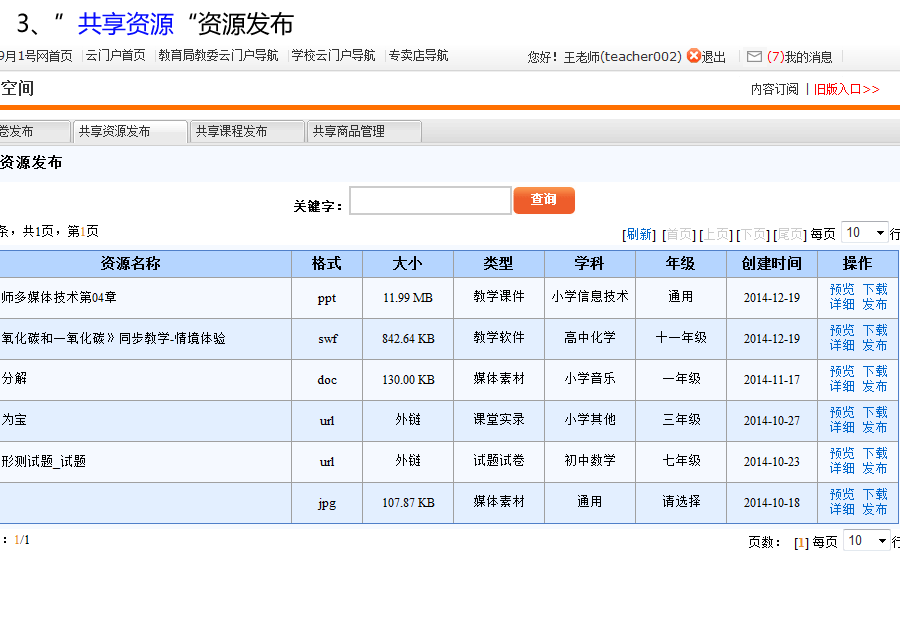This screenshot has width=900, height=635.
Task: Expand the bottom 每页 rows dropdown
Action: 865,541
